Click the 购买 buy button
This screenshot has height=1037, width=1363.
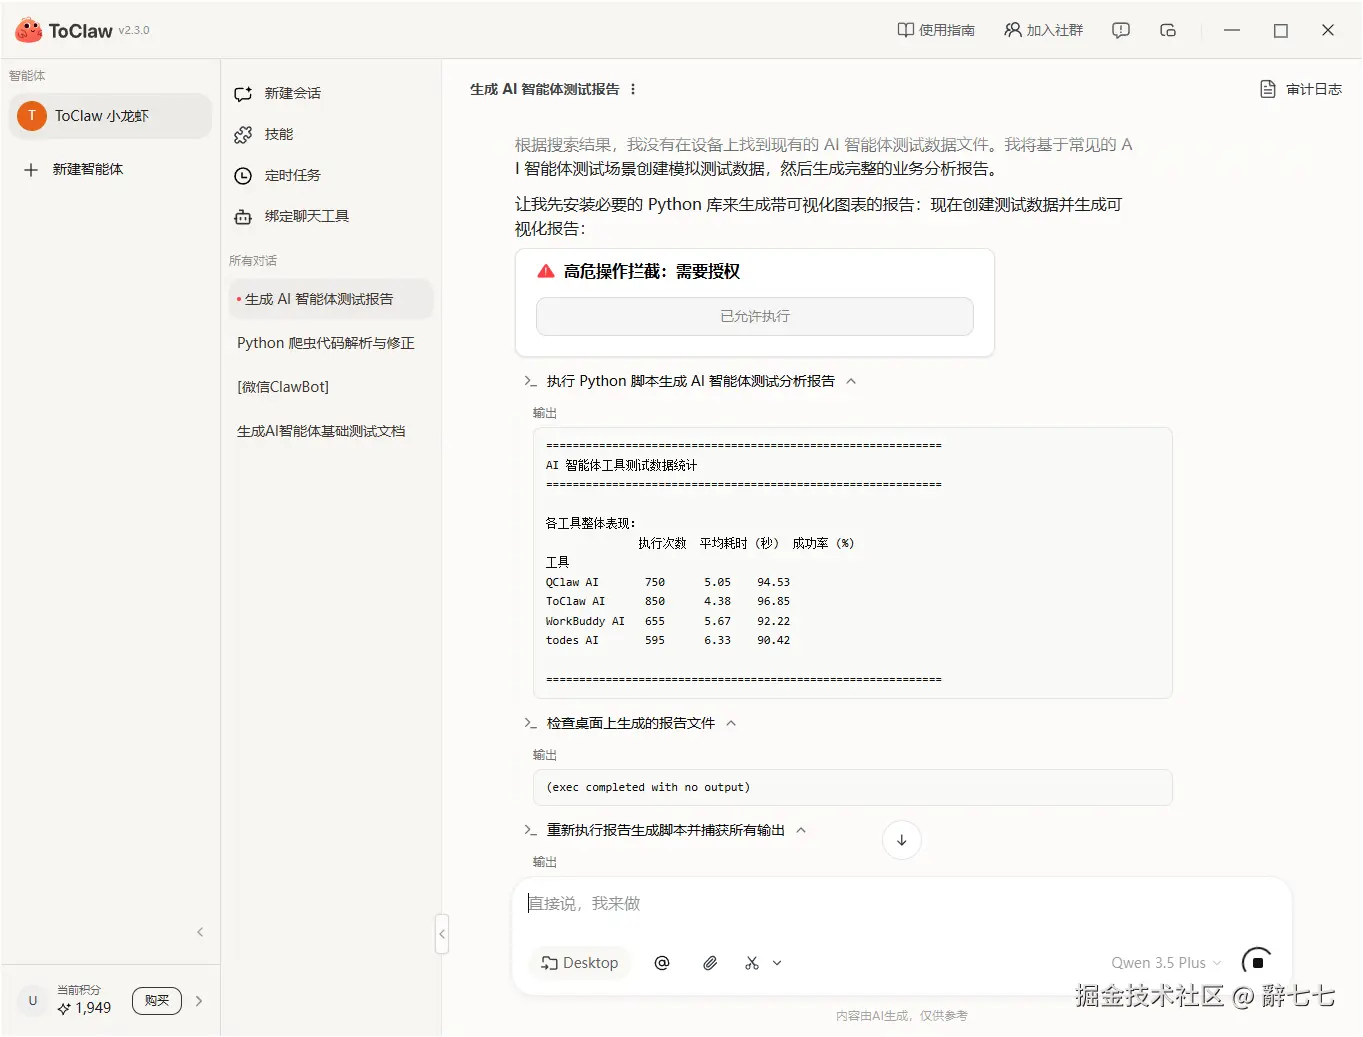coord(157,1001)
